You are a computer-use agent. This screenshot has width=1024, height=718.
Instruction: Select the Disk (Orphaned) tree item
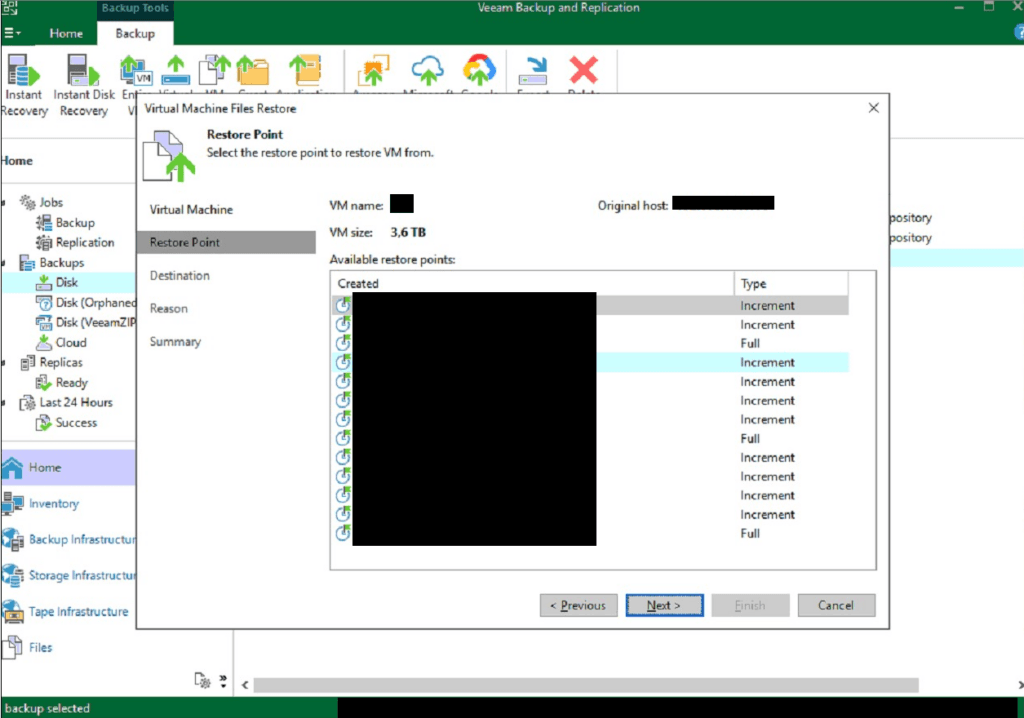95,303
